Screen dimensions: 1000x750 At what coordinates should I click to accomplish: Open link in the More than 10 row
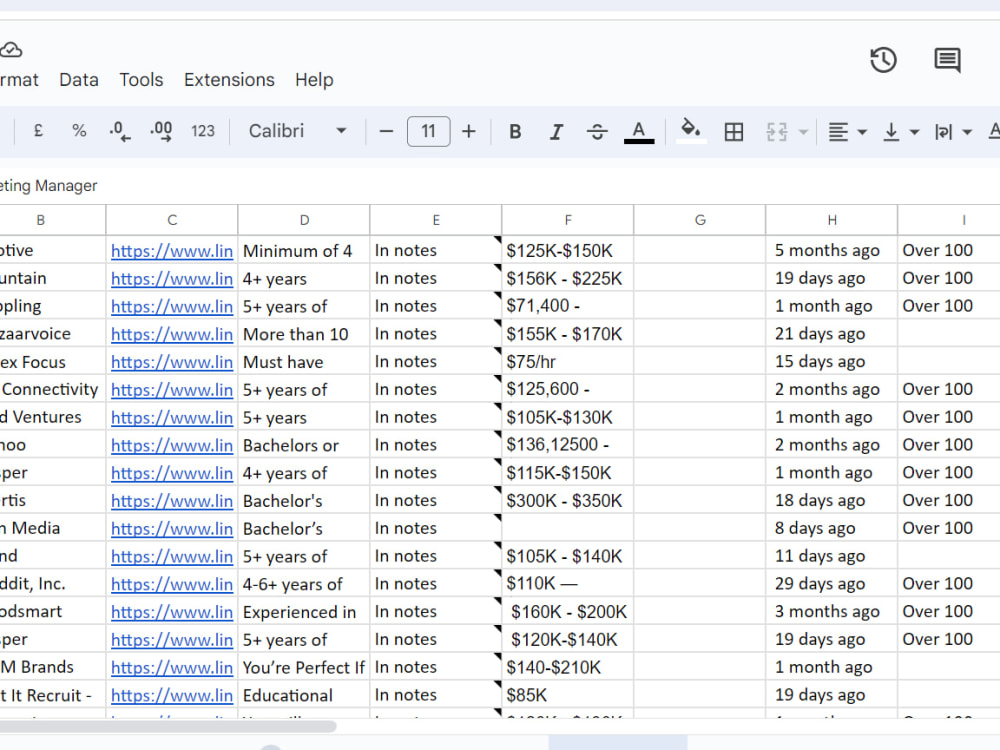[172, 334]
